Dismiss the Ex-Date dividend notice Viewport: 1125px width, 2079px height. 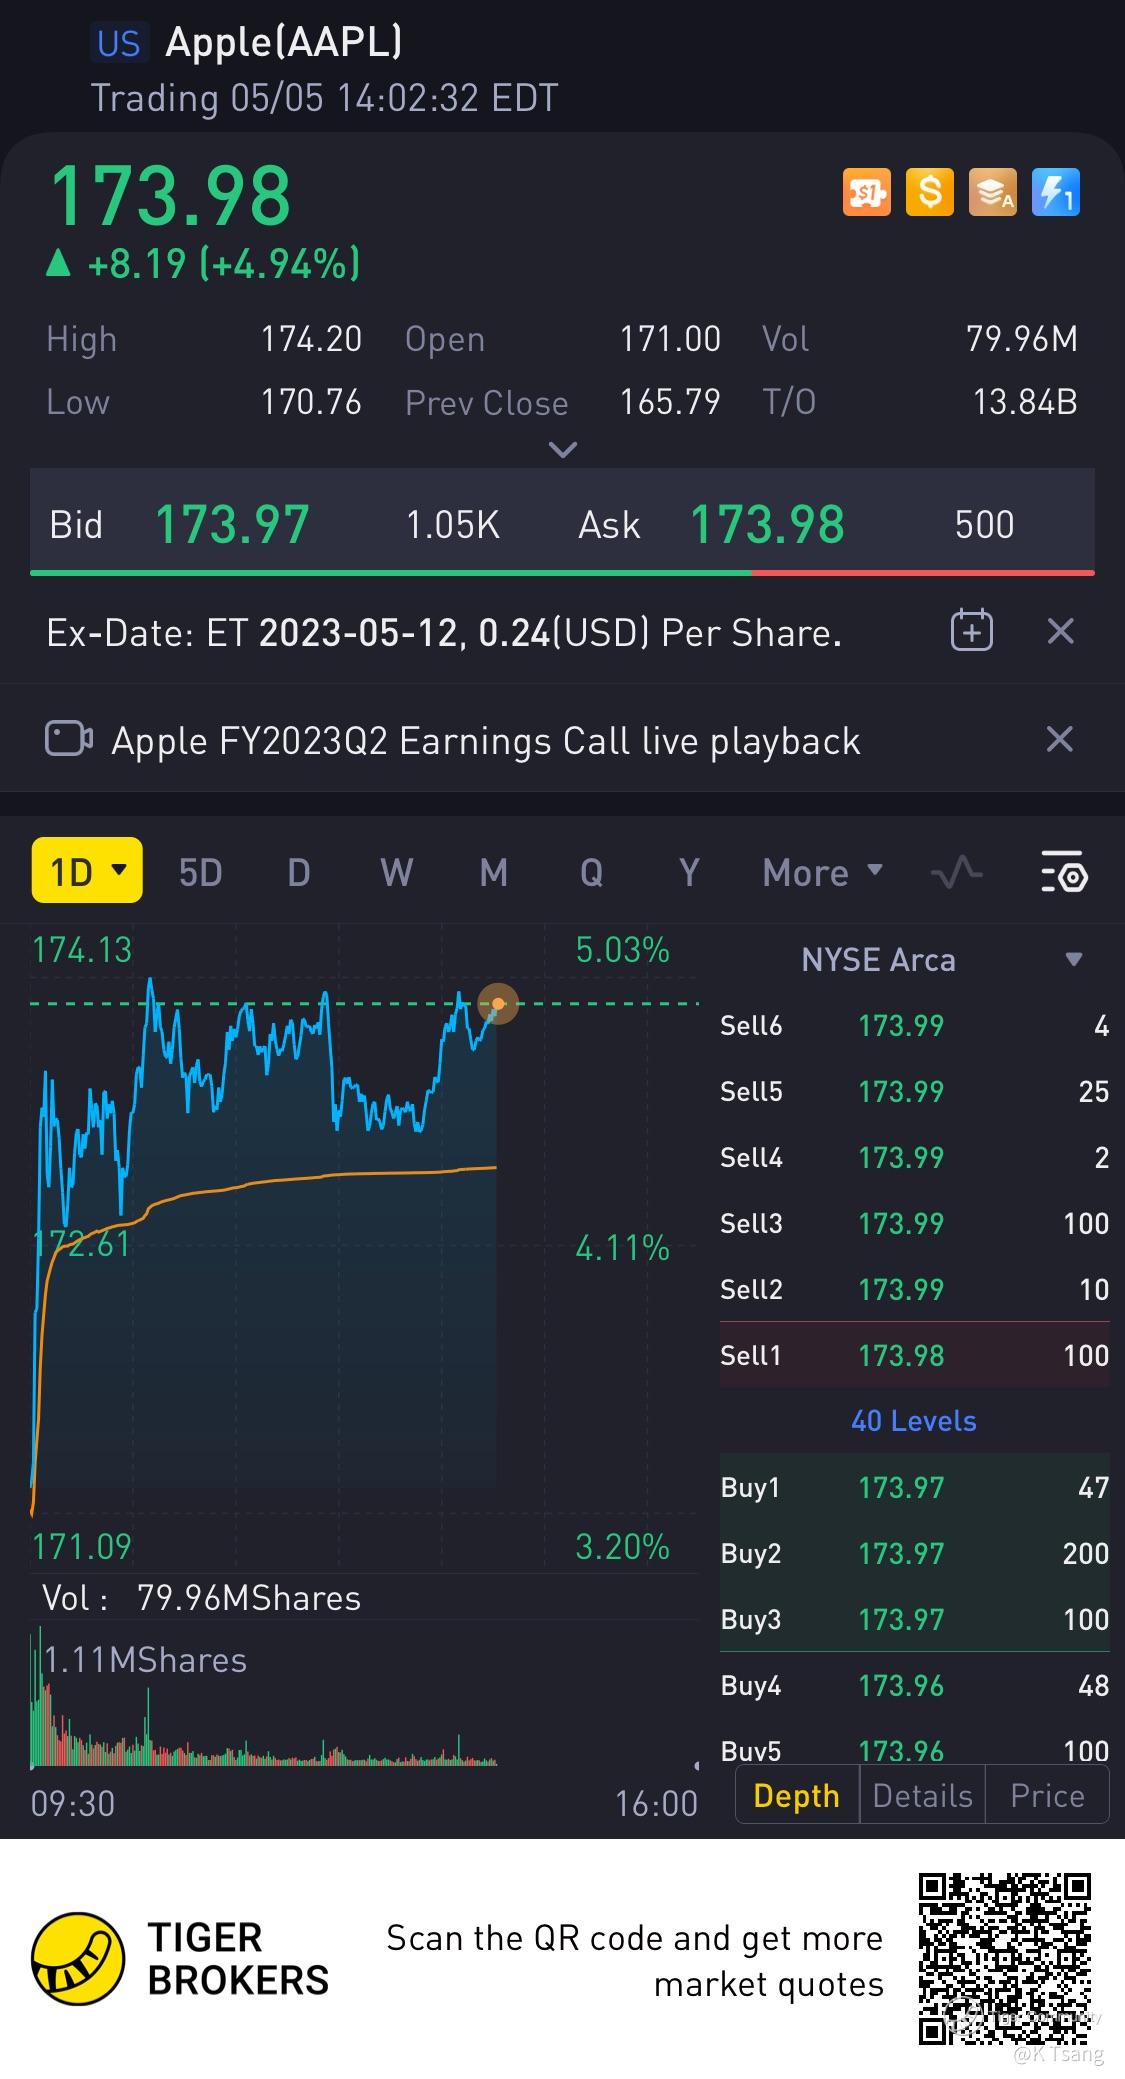click(1060, 631)
